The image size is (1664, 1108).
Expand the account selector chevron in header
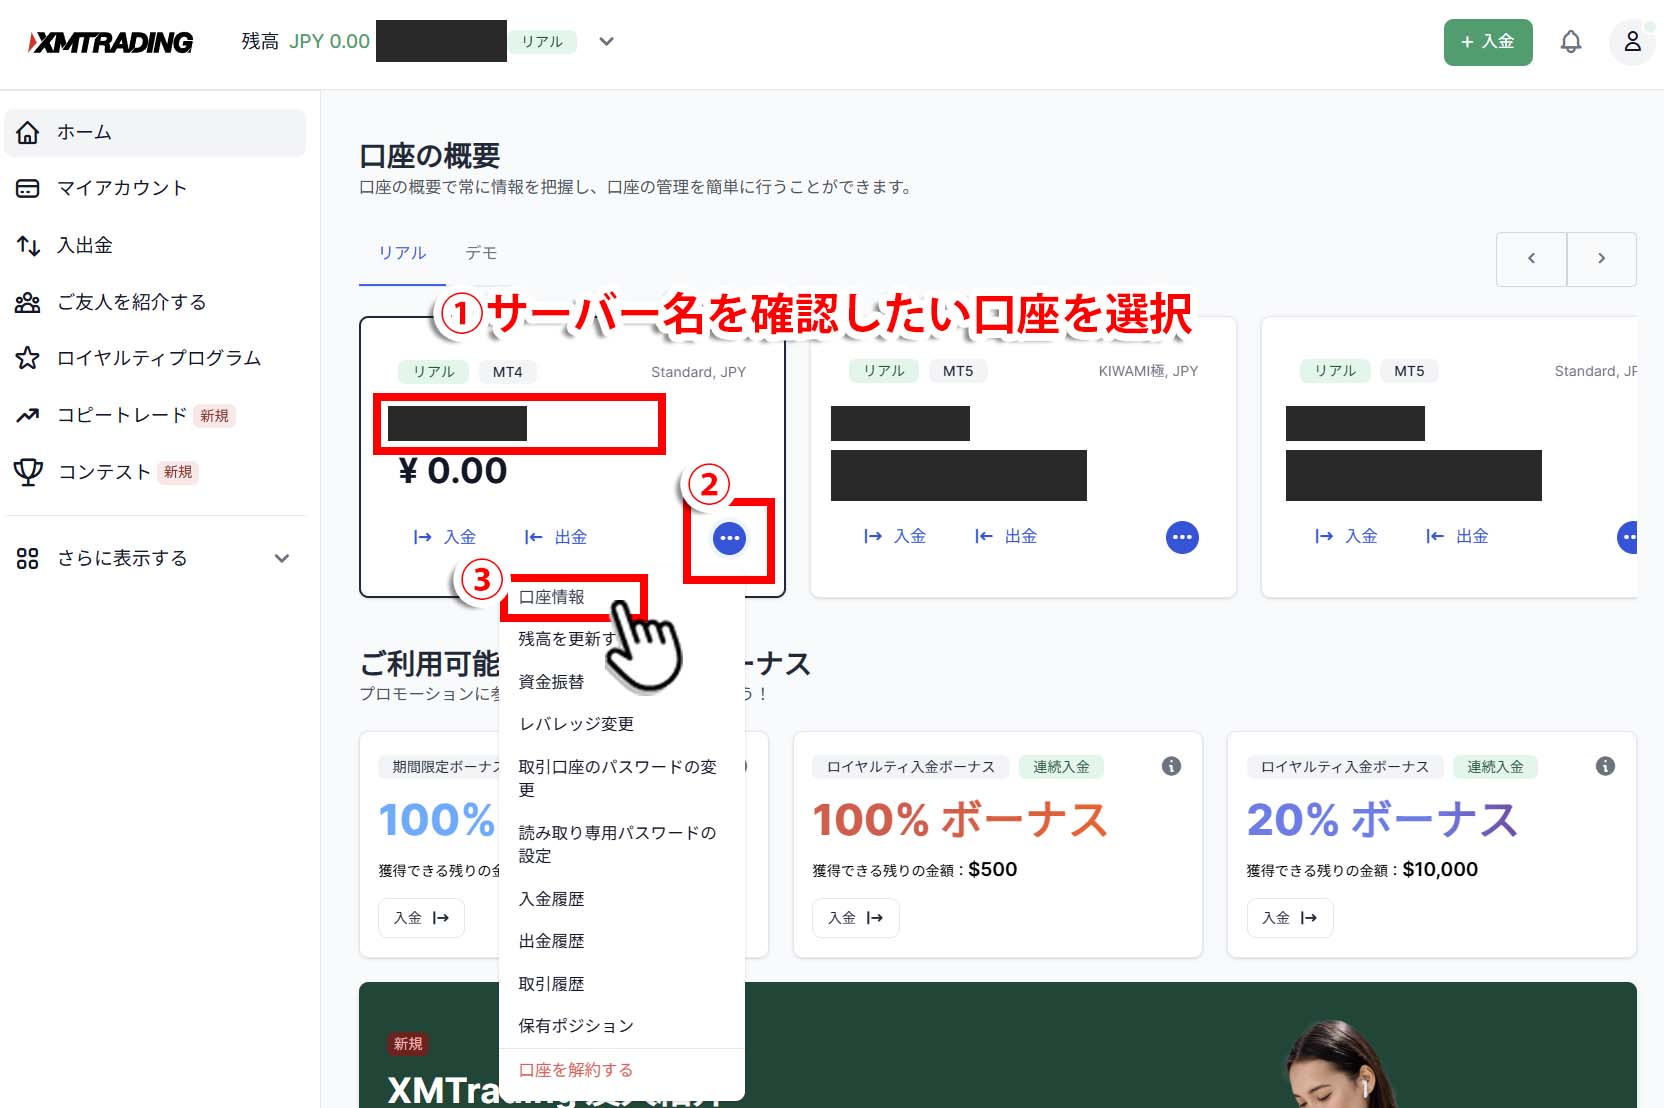click(606, 42)
